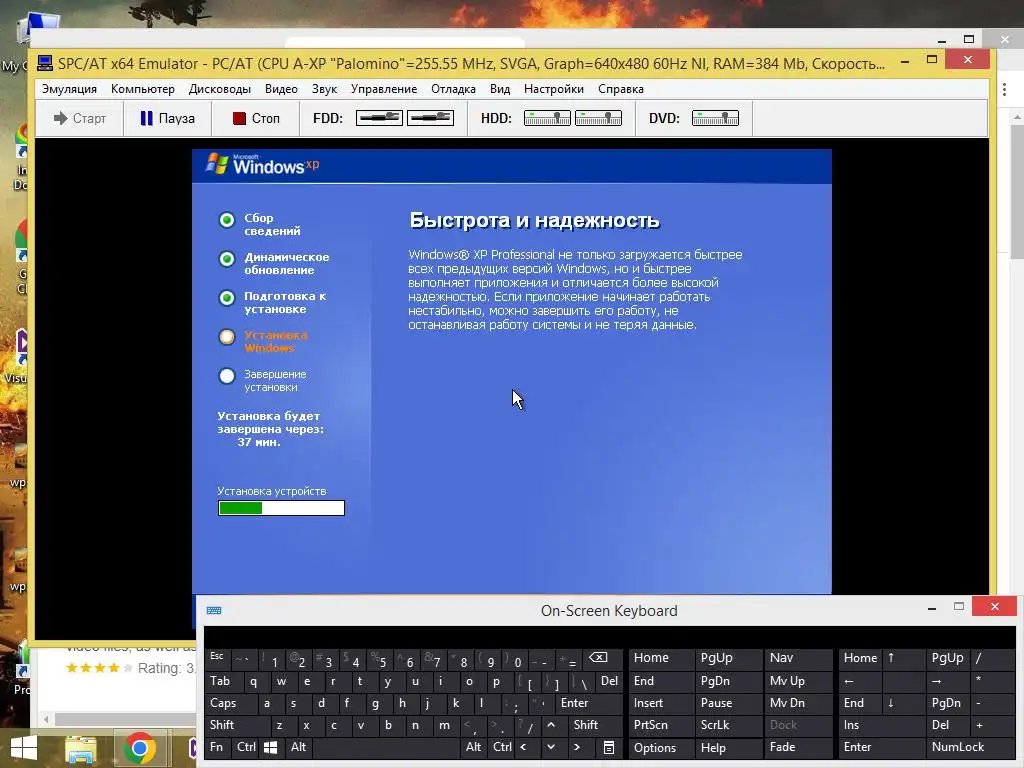The height and width of the screenshot is (768, 1024).
Task: Click the context menu key on keyboard
Action: (x=609, y=747)
